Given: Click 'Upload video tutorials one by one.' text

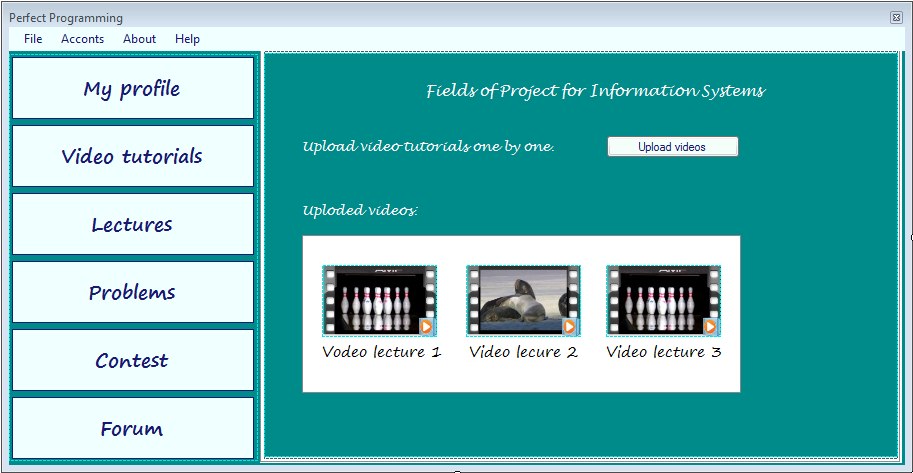Looking at the screenshot, I should click(429, 147).
